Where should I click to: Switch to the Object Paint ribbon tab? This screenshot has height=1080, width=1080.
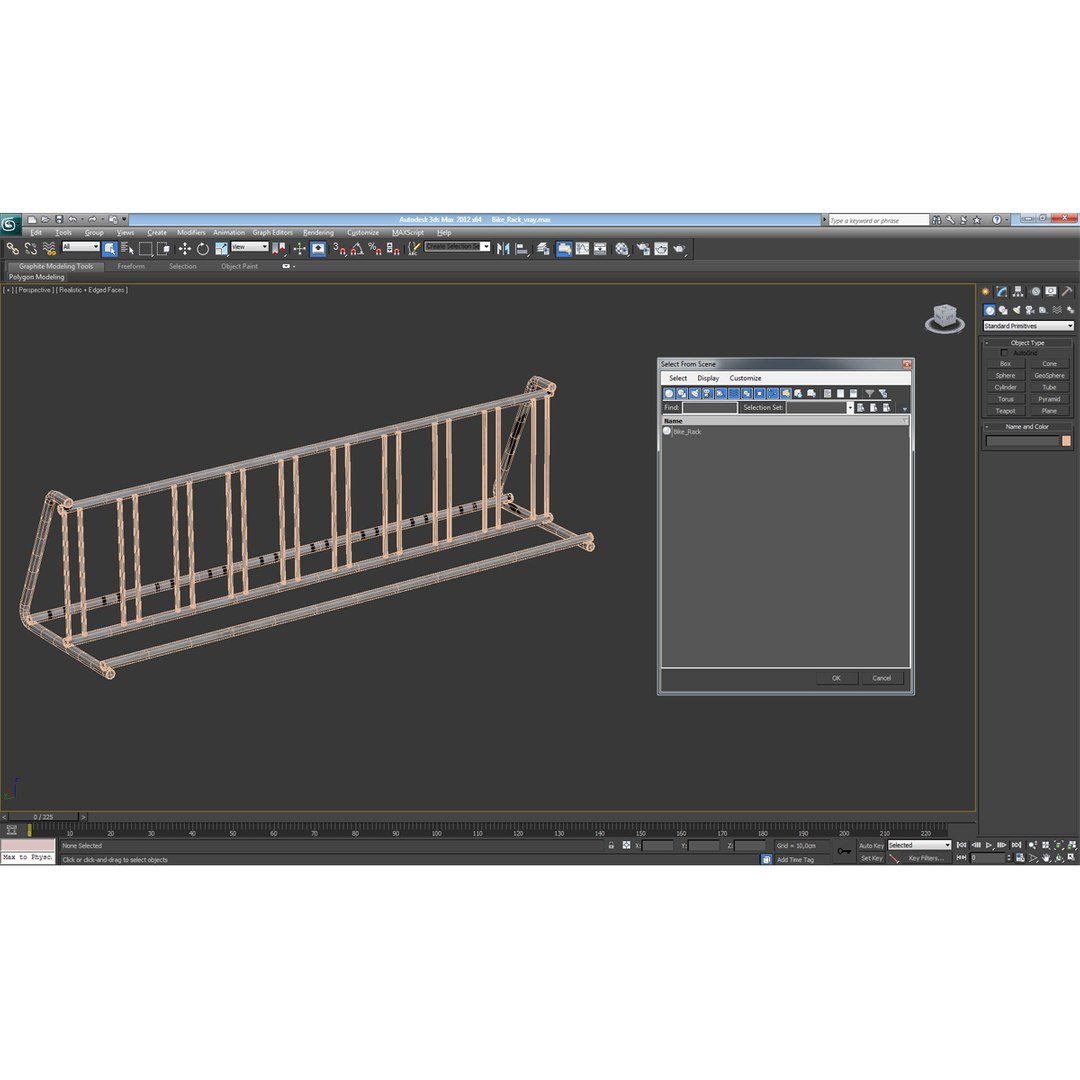(x=239, y=267)
